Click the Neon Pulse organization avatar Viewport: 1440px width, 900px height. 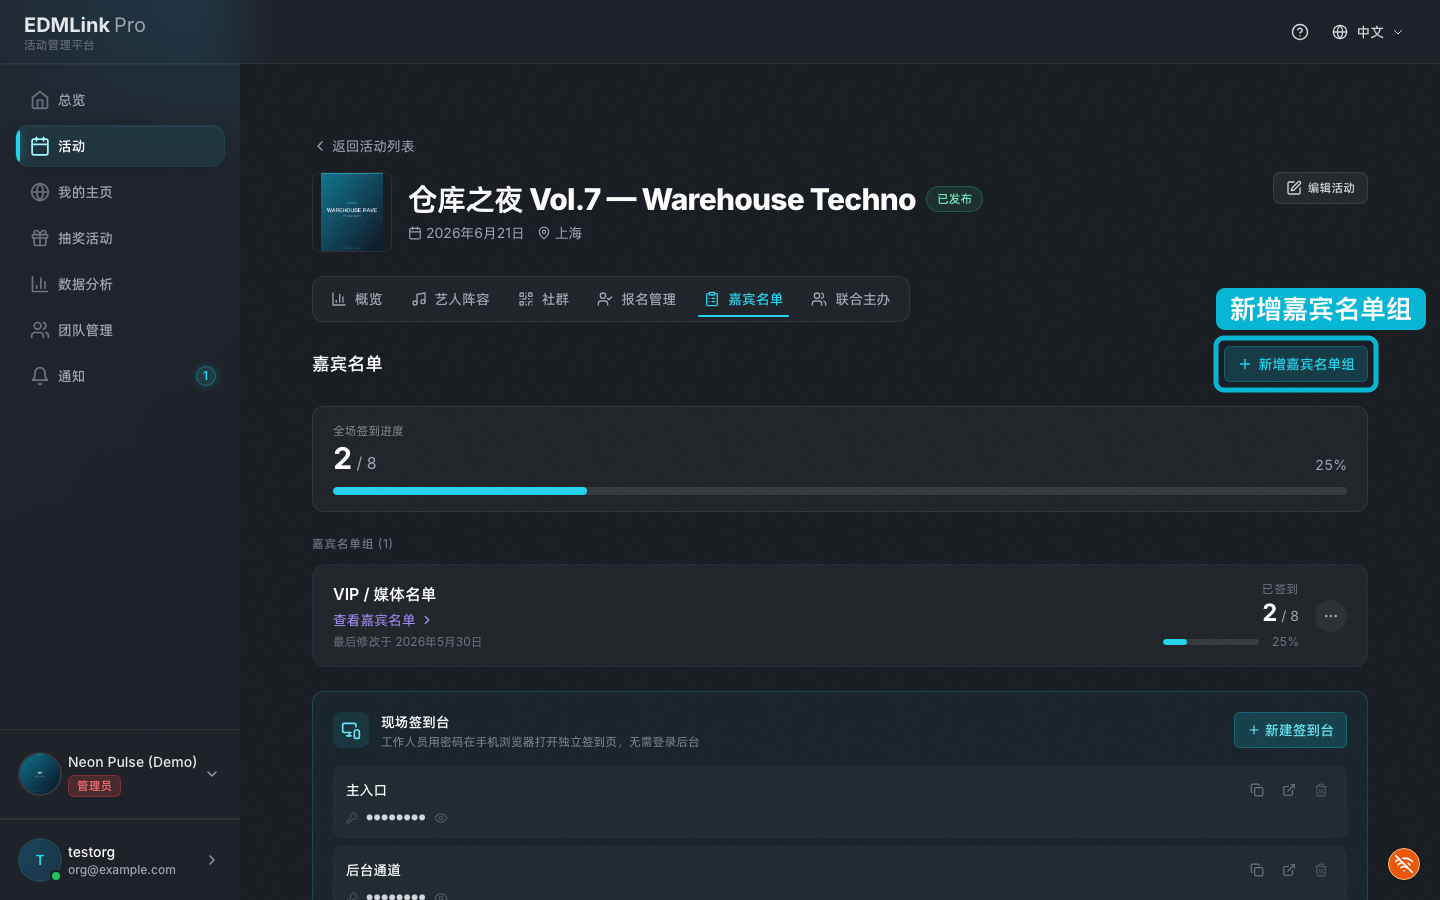(x=40, y=774)
